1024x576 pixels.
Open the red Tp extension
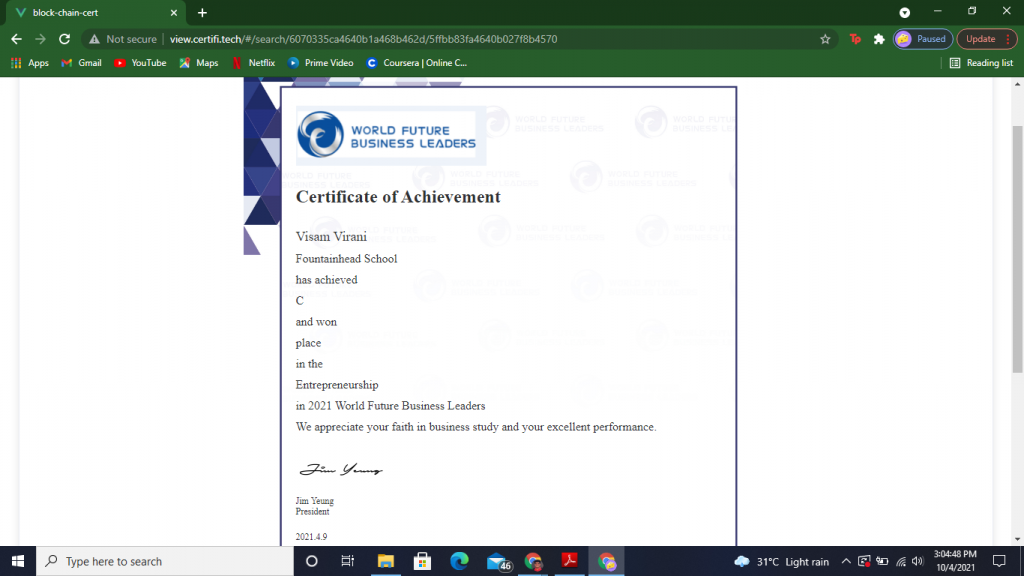pyautogui.click(x=855, y=39)
